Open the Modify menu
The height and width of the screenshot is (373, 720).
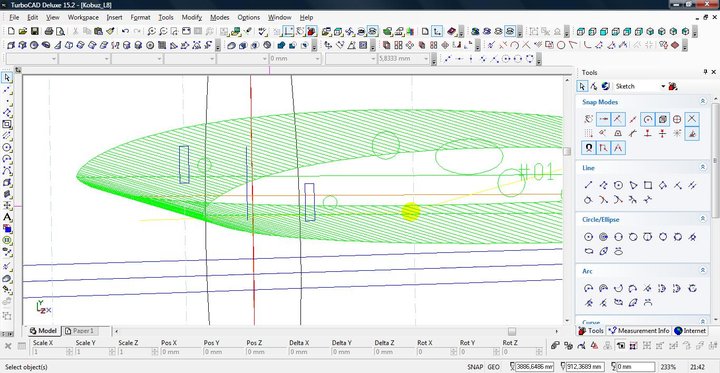pyautogui.click(x=191, y=17)
